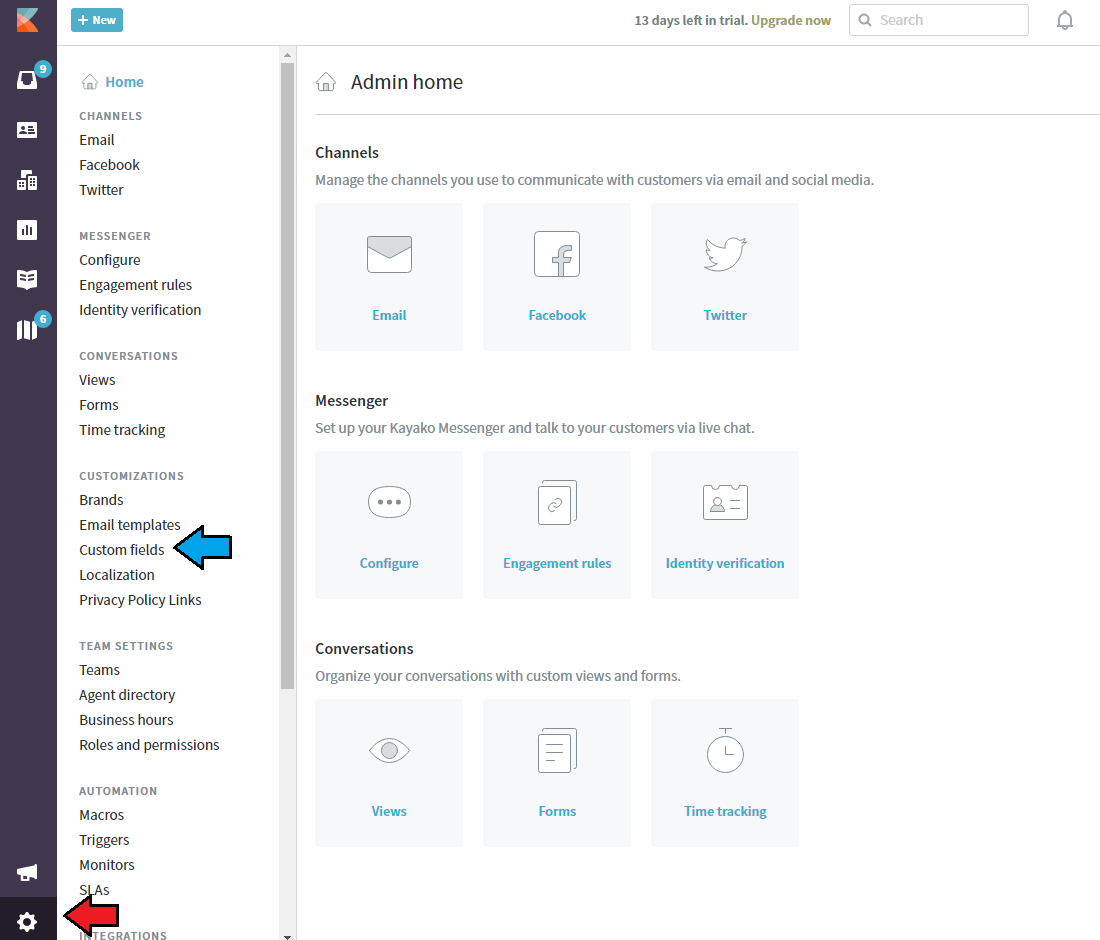This screenshot has height=940, width=1100.
Task: Click the megaphone announcements icon
Action: [27, 873]
